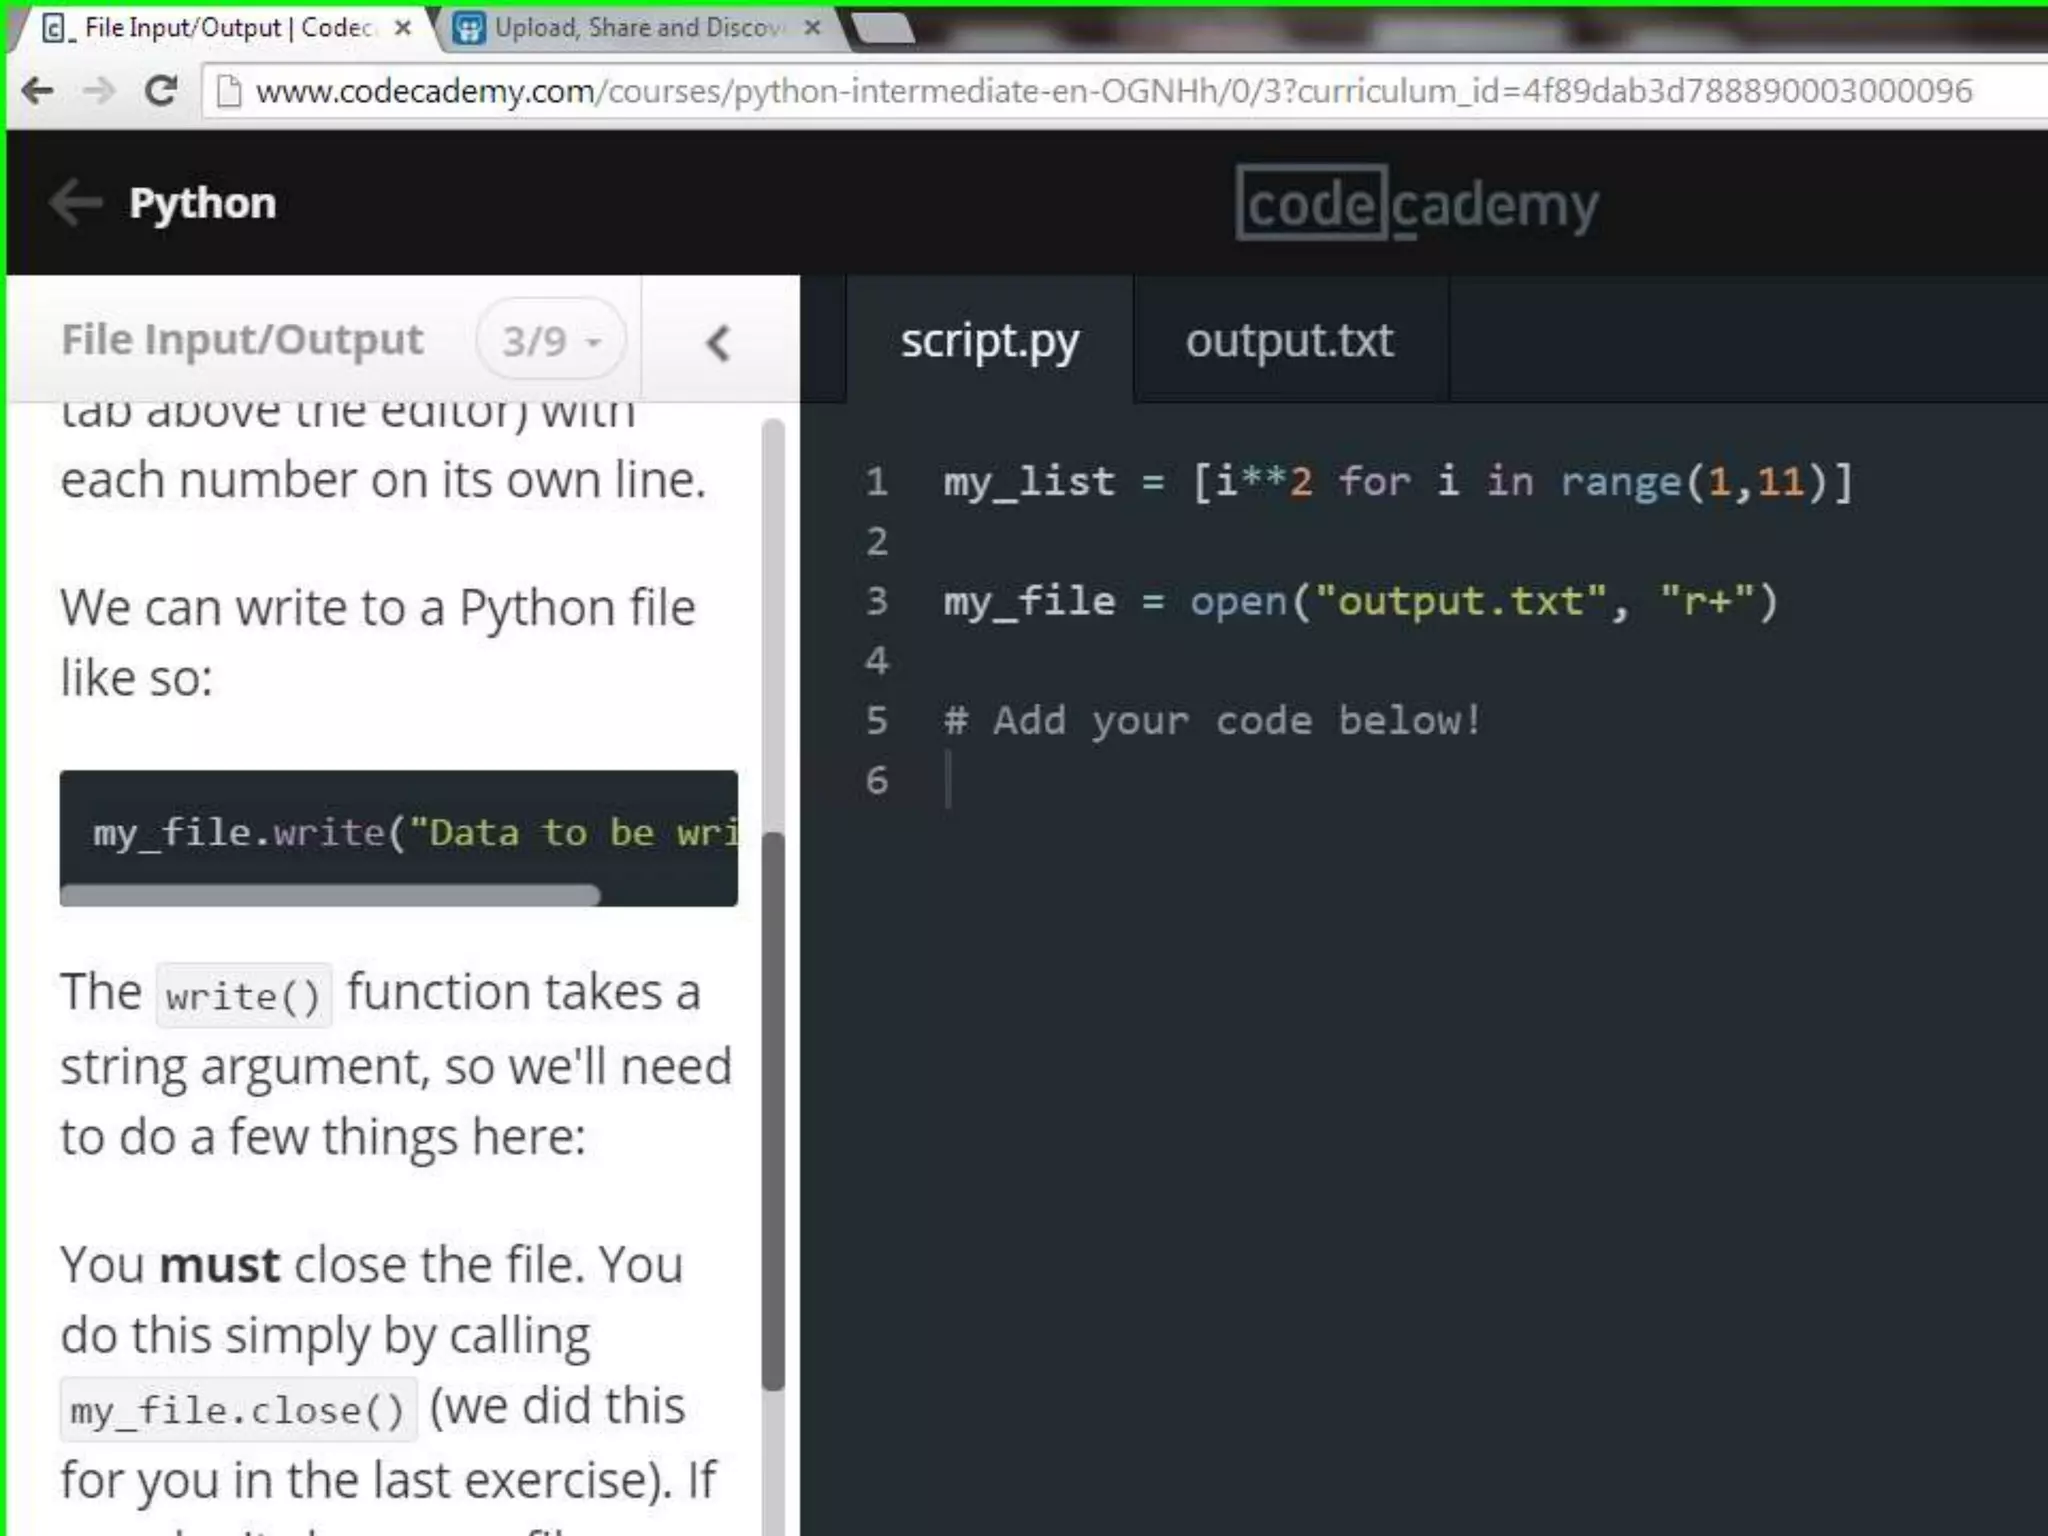Click the browser forward arrow
Image resolution: width=2048 pixels, height=1536 pixels.
99,91
